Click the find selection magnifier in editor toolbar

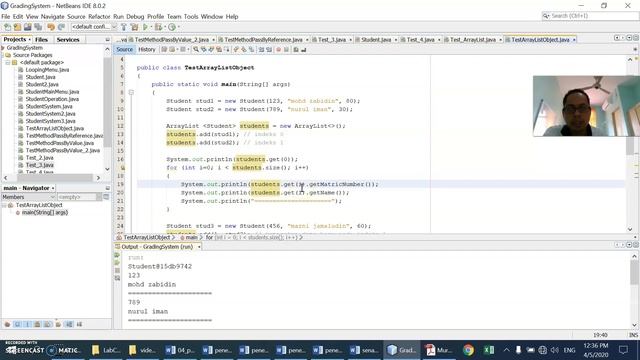tap(196, 49)
